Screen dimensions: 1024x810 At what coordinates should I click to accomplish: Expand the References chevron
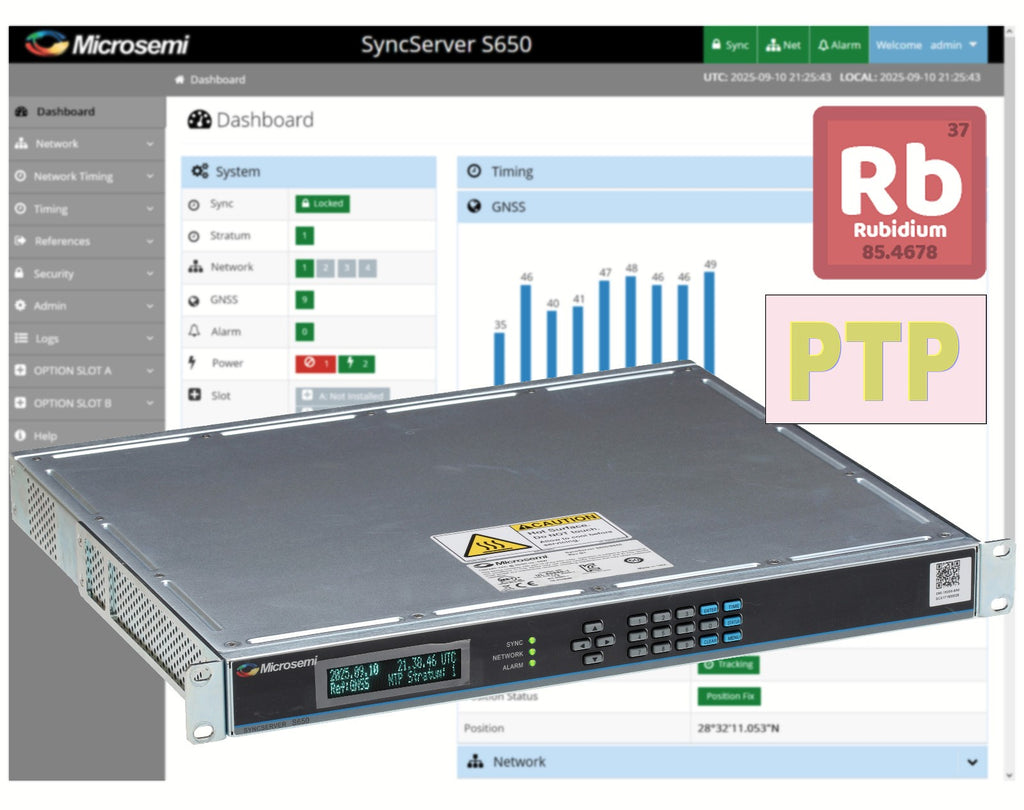(x=150, y=241)
